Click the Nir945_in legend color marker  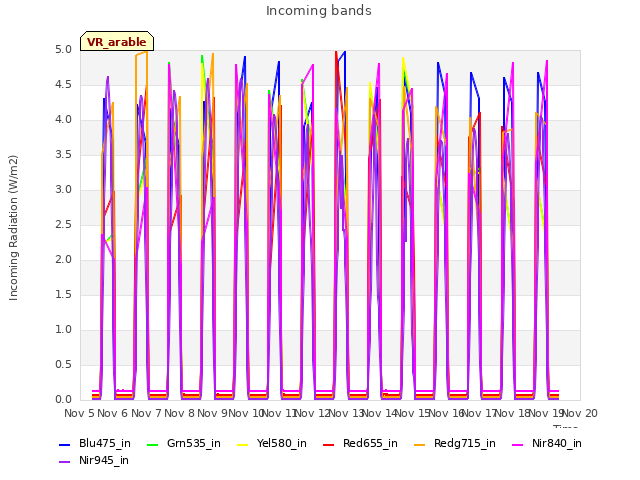(x=65, y=462)
